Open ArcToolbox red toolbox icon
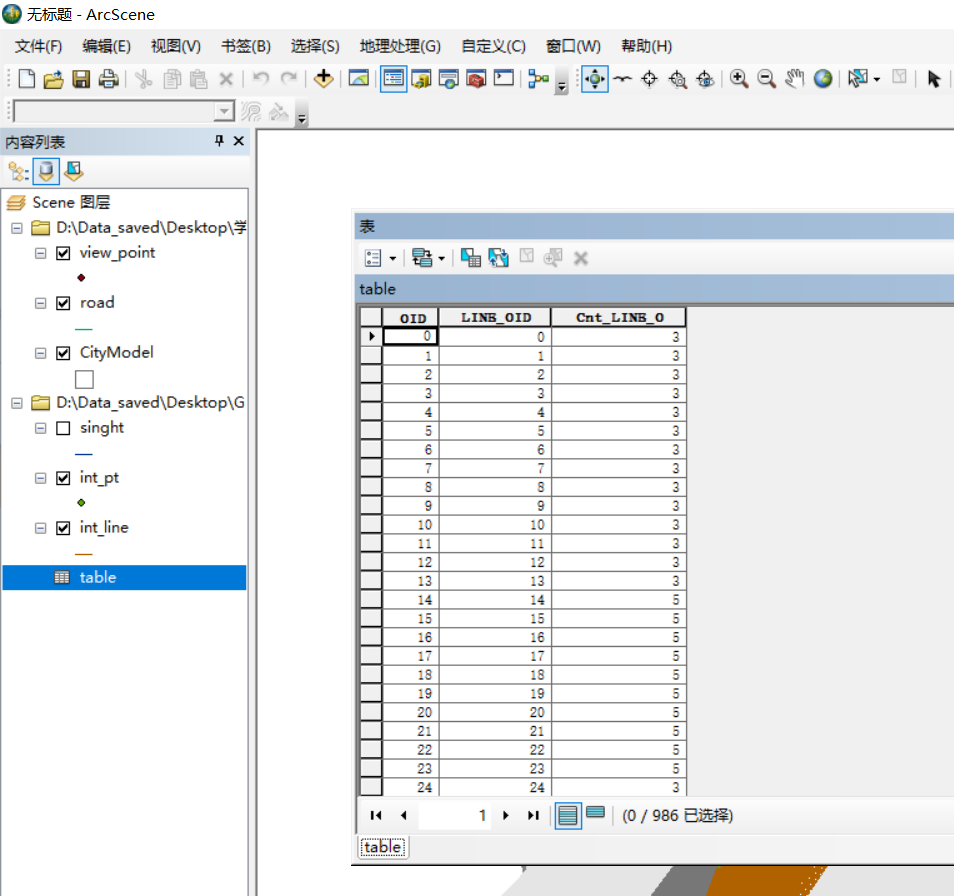This screenshot has height=896, width=954. point(476,79)
